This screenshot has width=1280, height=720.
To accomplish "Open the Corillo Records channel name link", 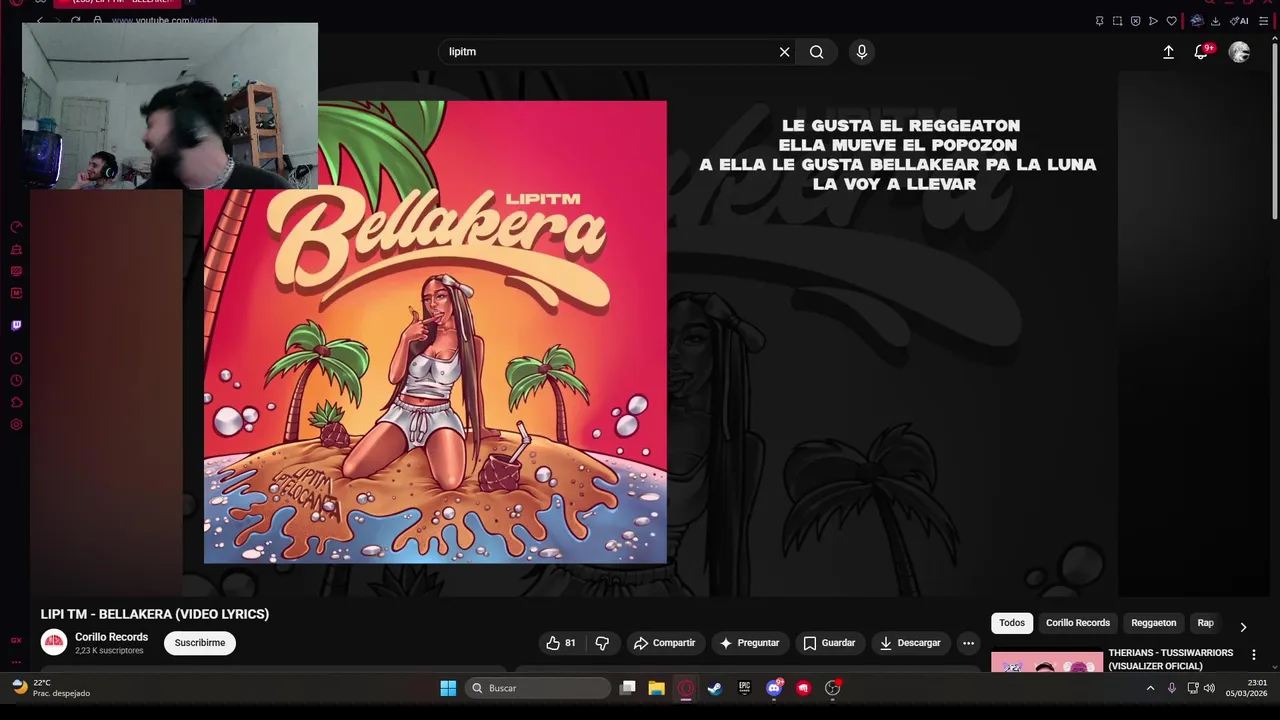I will tap(111, 637).
